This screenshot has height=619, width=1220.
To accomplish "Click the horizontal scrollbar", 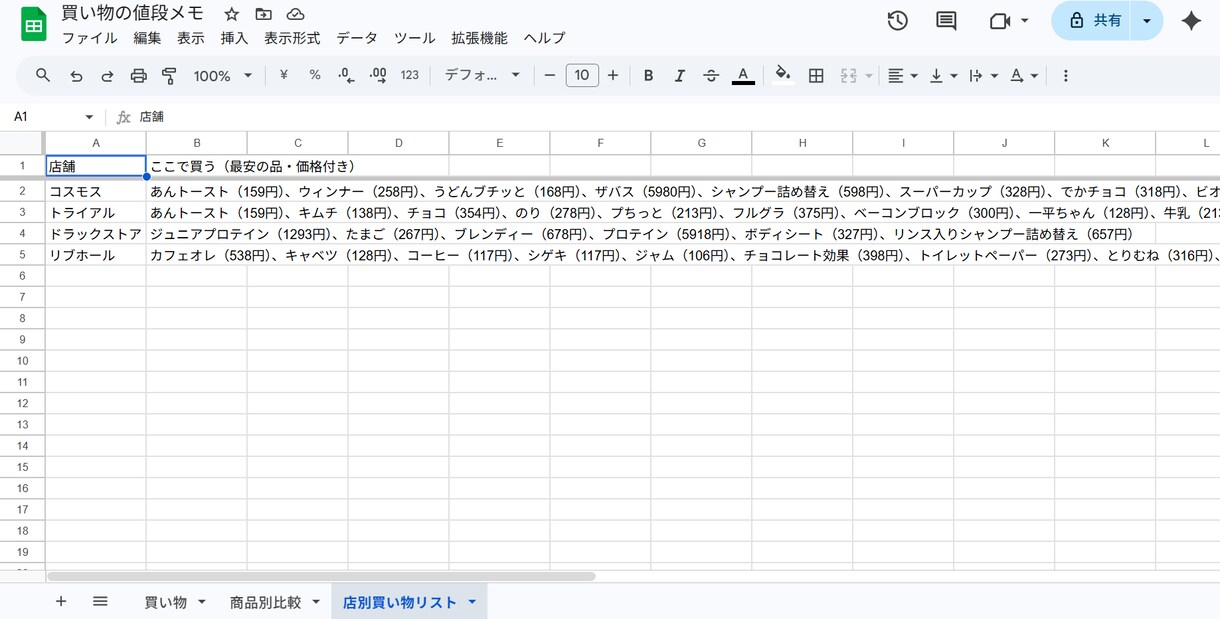I will [x=321, y=577].
